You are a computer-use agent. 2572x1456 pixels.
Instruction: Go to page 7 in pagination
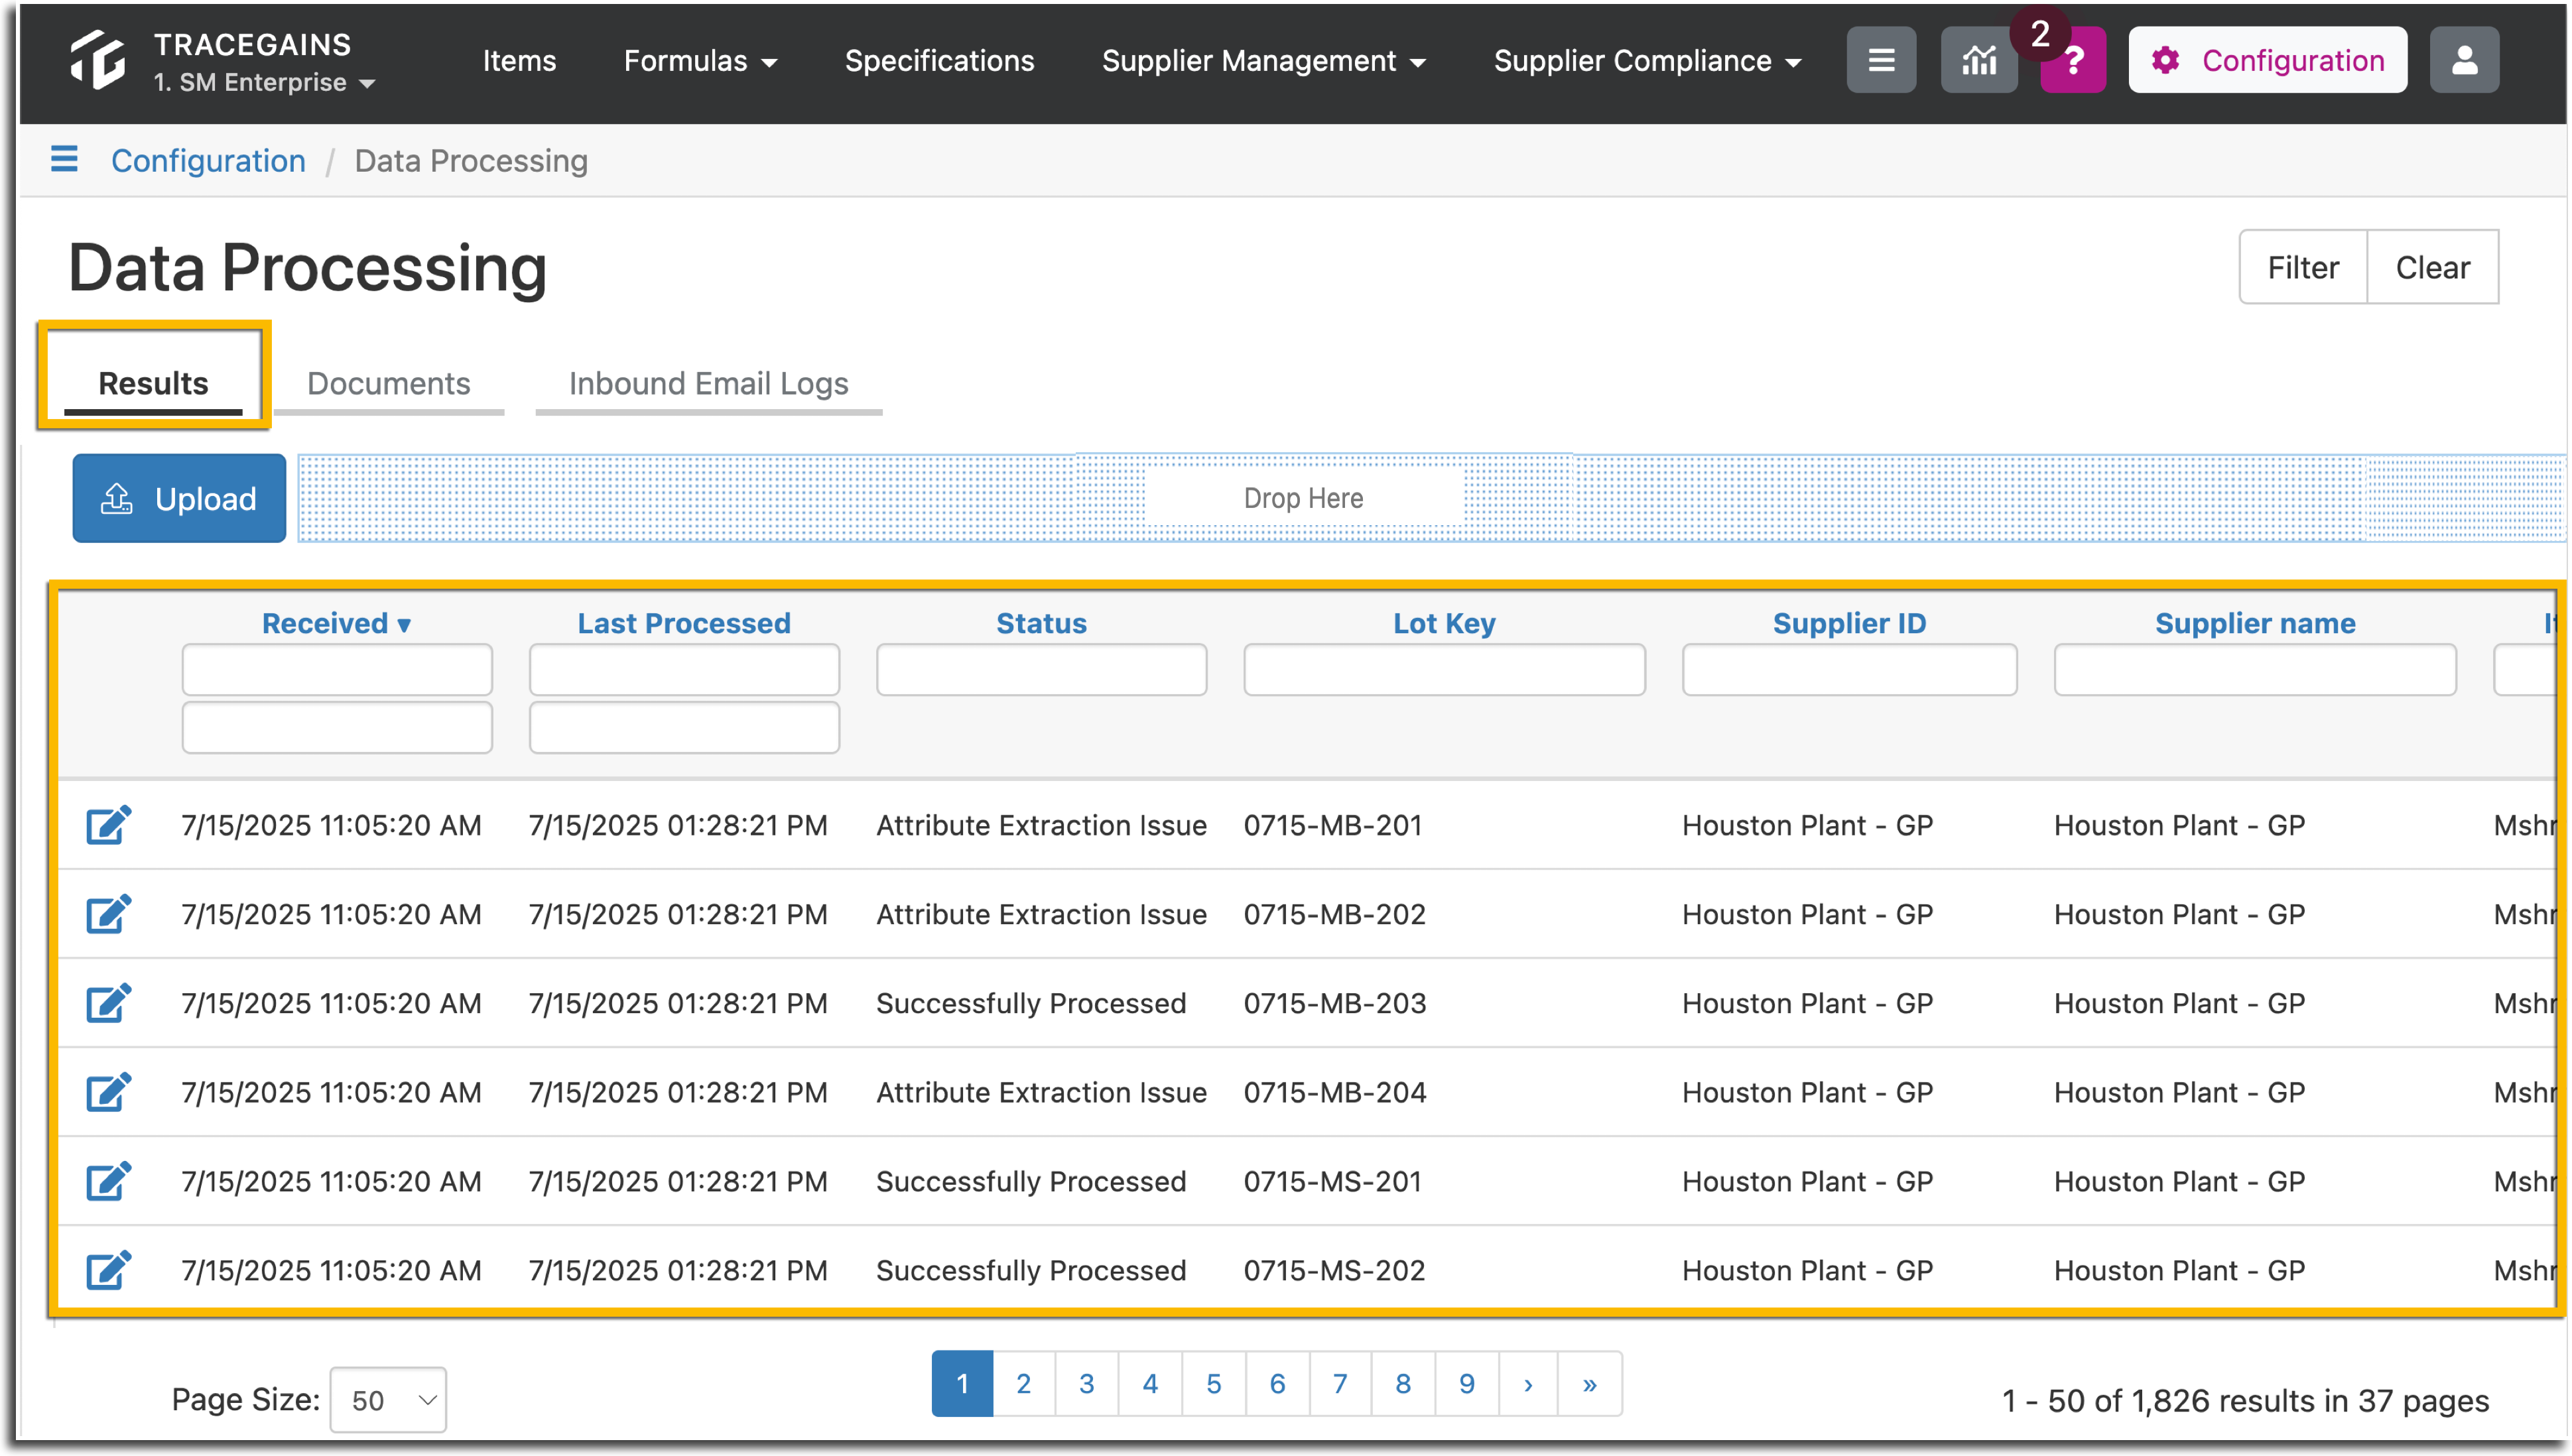click(1340, 1383)
